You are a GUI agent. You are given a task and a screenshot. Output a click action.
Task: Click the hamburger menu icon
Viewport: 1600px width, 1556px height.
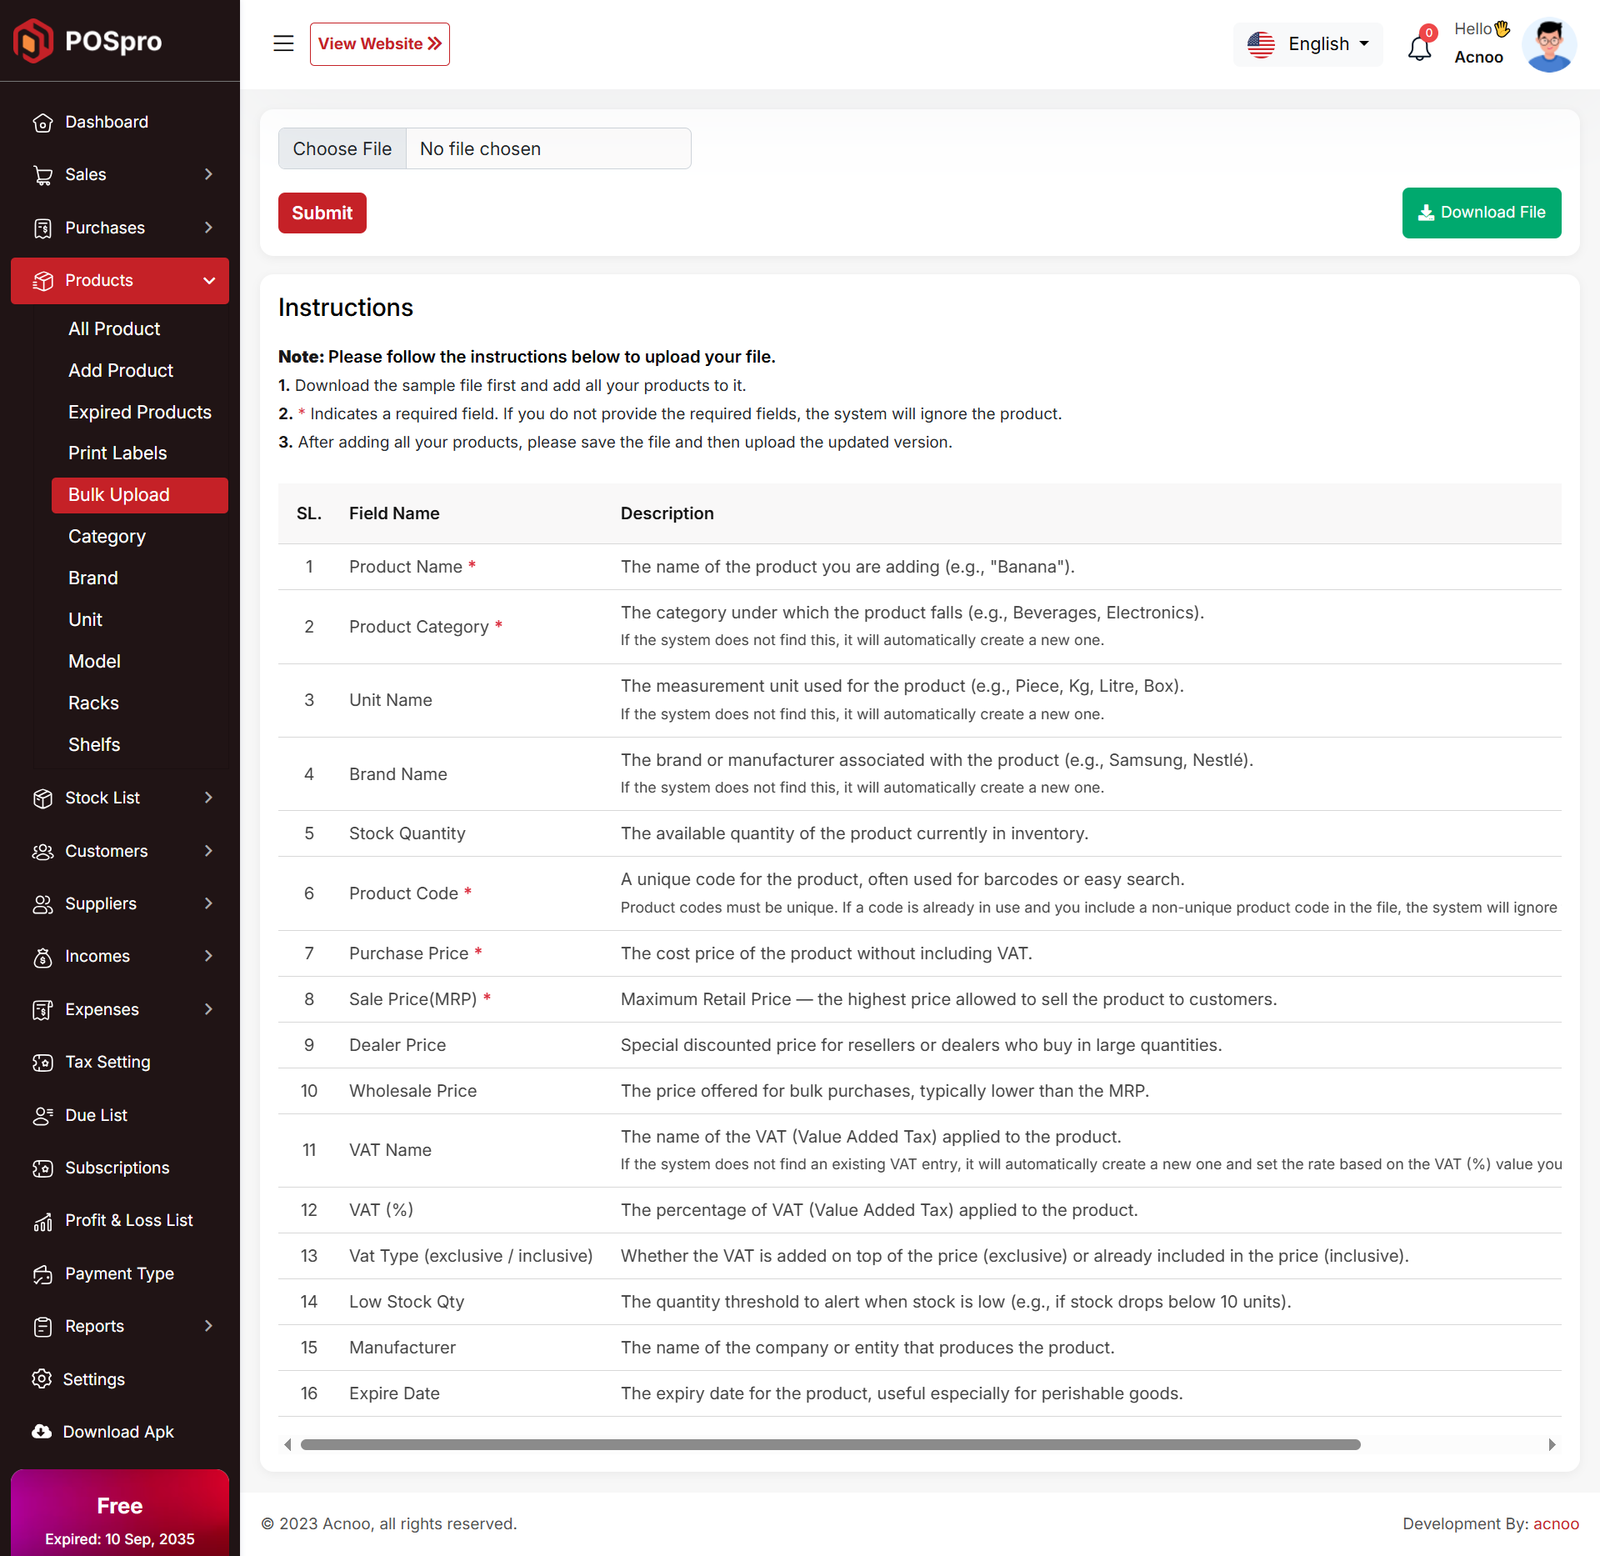click(x=283, y=44)
